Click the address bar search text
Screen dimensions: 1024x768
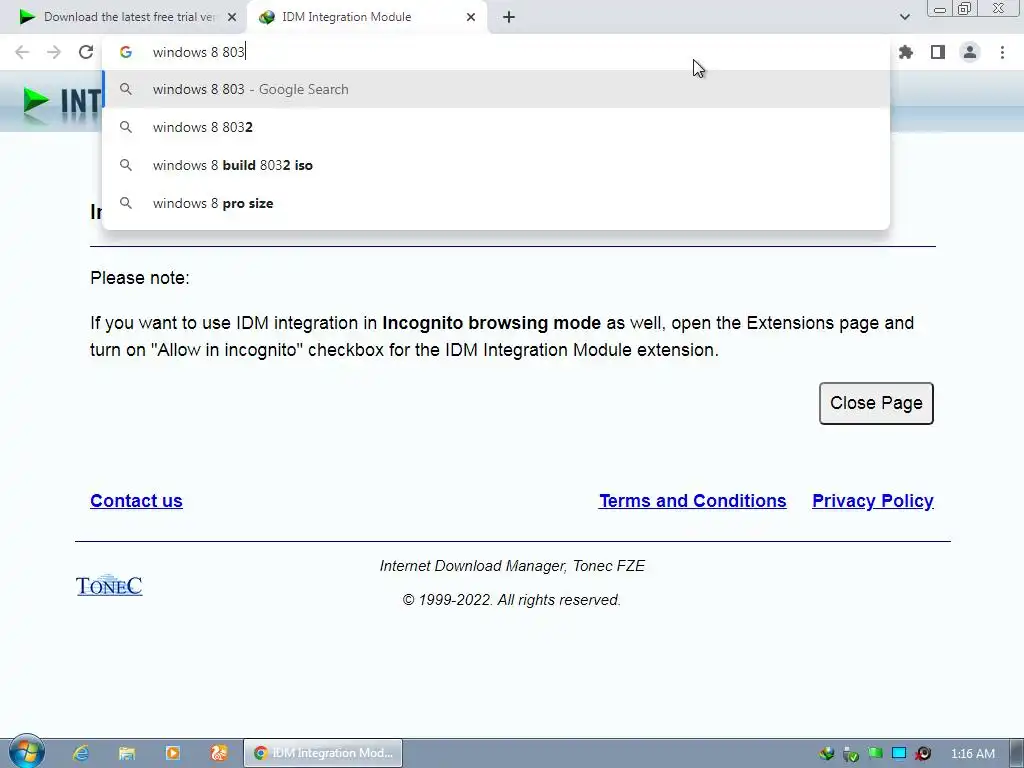point(199,52)
